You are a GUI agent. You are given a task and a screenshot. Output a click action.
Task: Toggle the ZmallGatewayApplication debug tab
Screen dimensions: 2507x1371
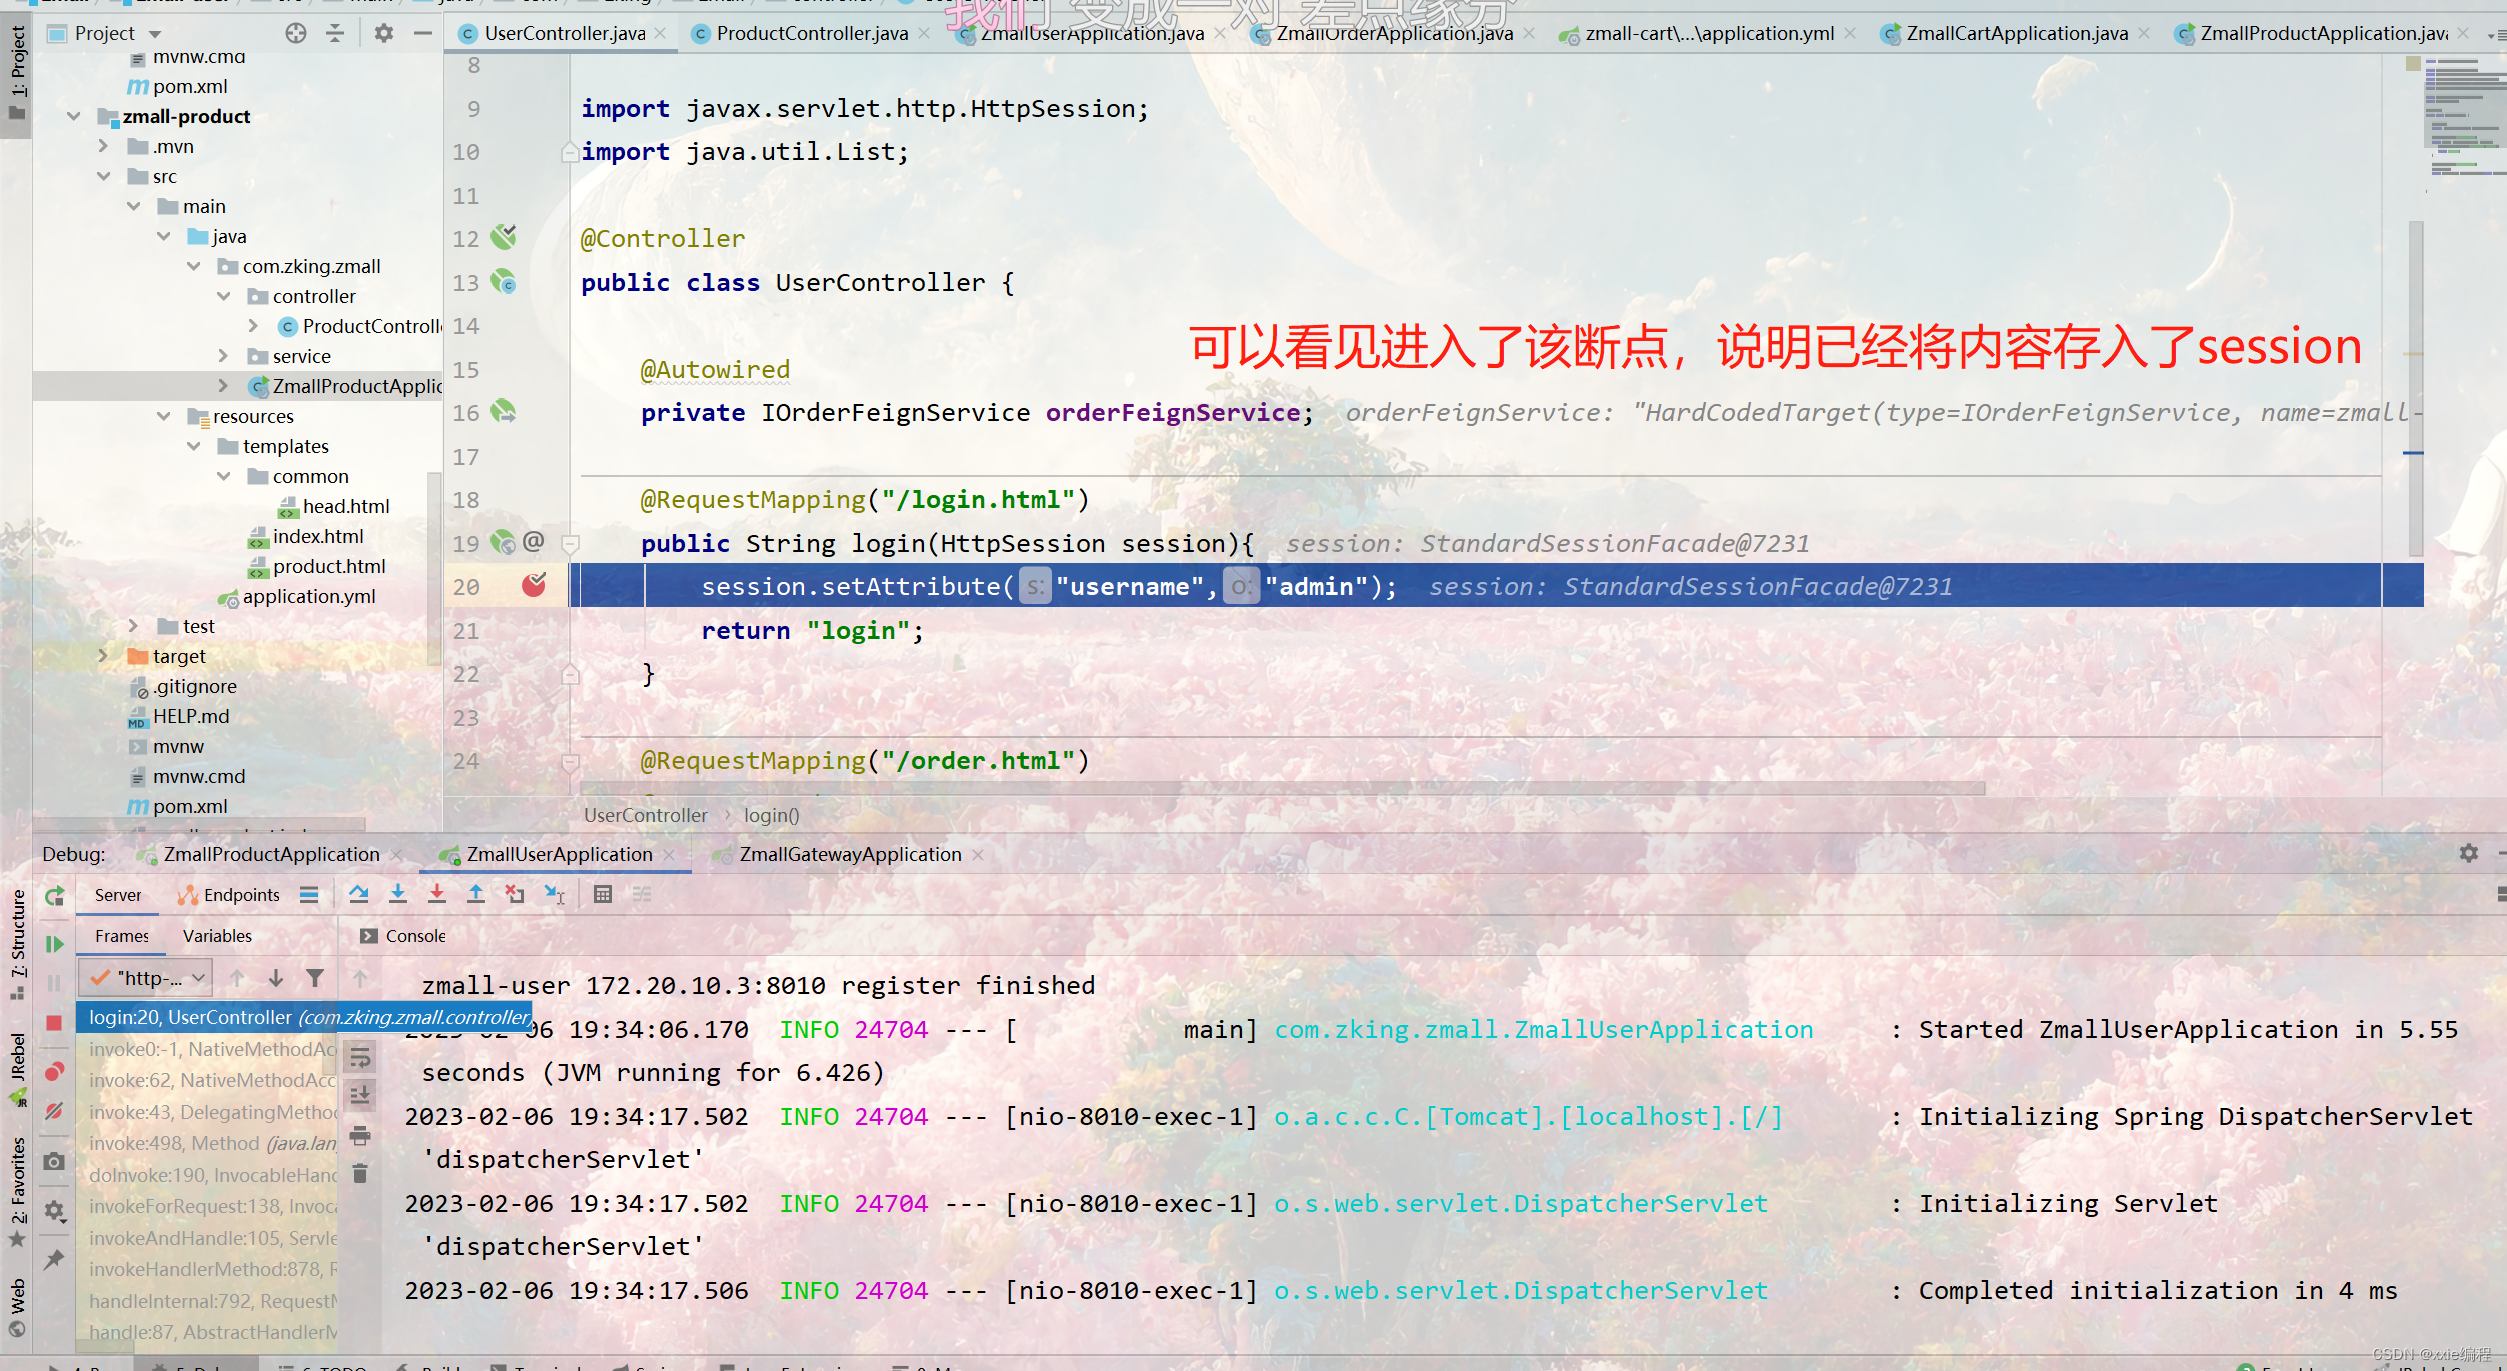click(847, 853)
